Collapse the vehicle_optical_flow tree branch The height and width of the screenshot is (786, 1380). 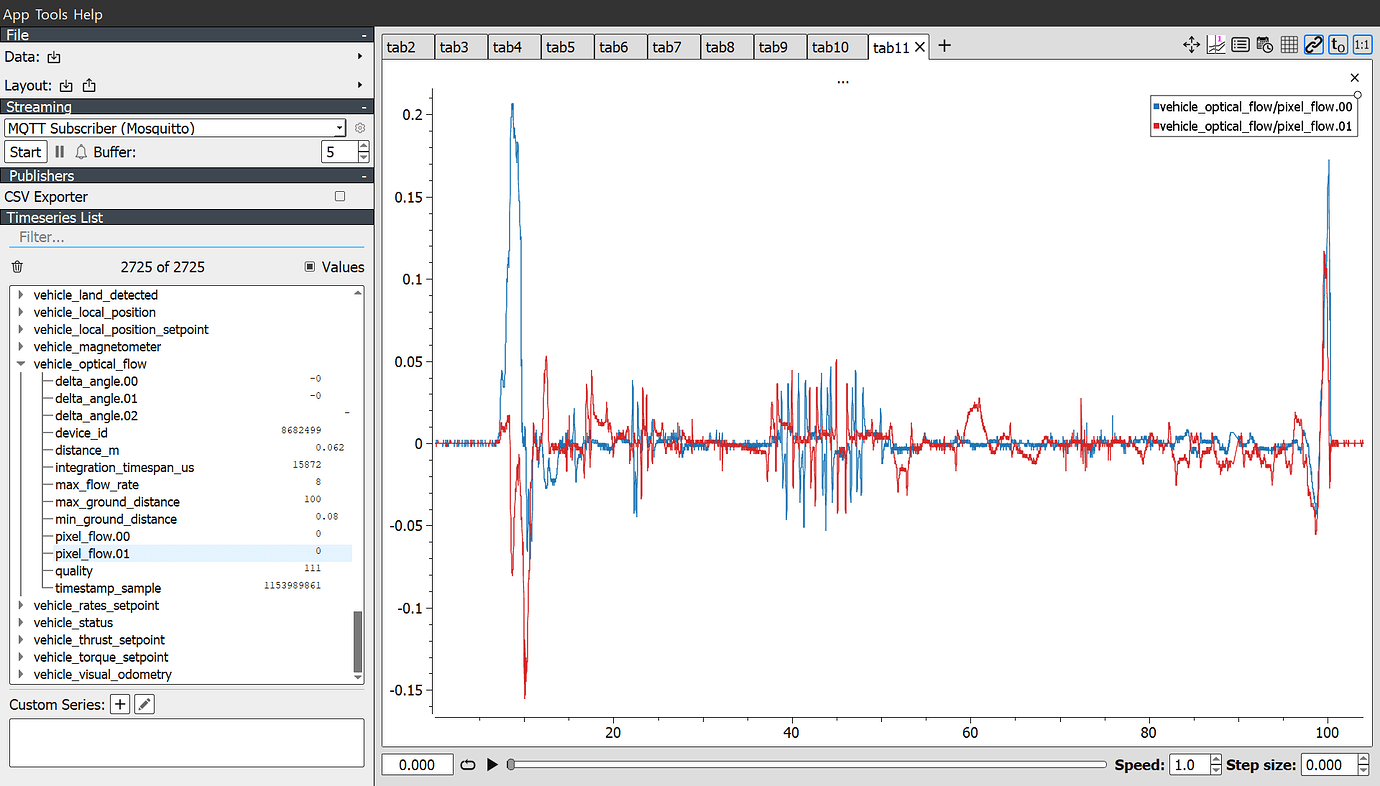point(21,364)
